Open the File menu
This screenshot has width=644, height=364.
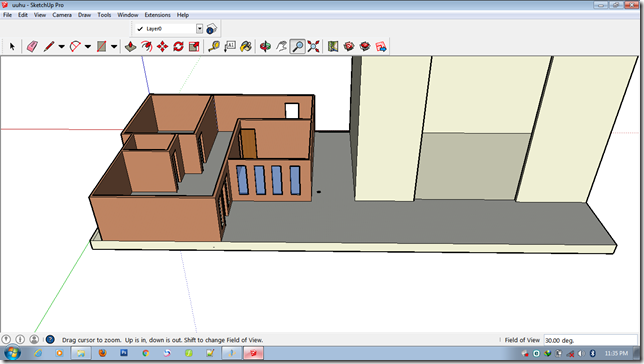(x=7, y=15)
